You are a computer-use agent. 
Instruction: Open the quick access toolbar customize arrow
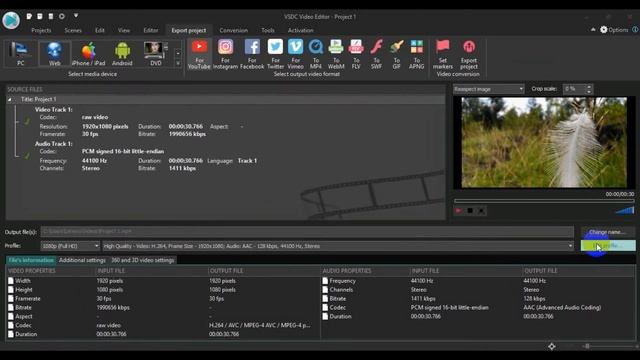[76, 16]
